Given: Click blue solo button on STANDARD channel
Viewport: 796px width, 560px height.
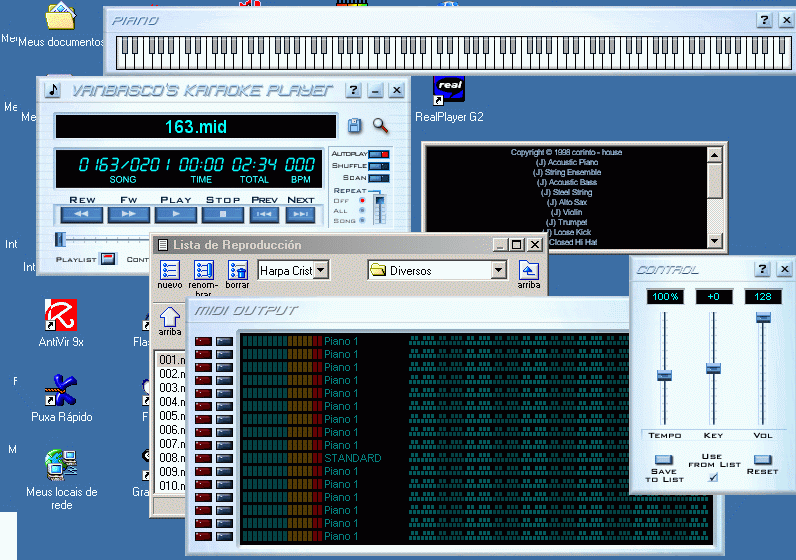Looking at the screenshot, I should [224, 458].
